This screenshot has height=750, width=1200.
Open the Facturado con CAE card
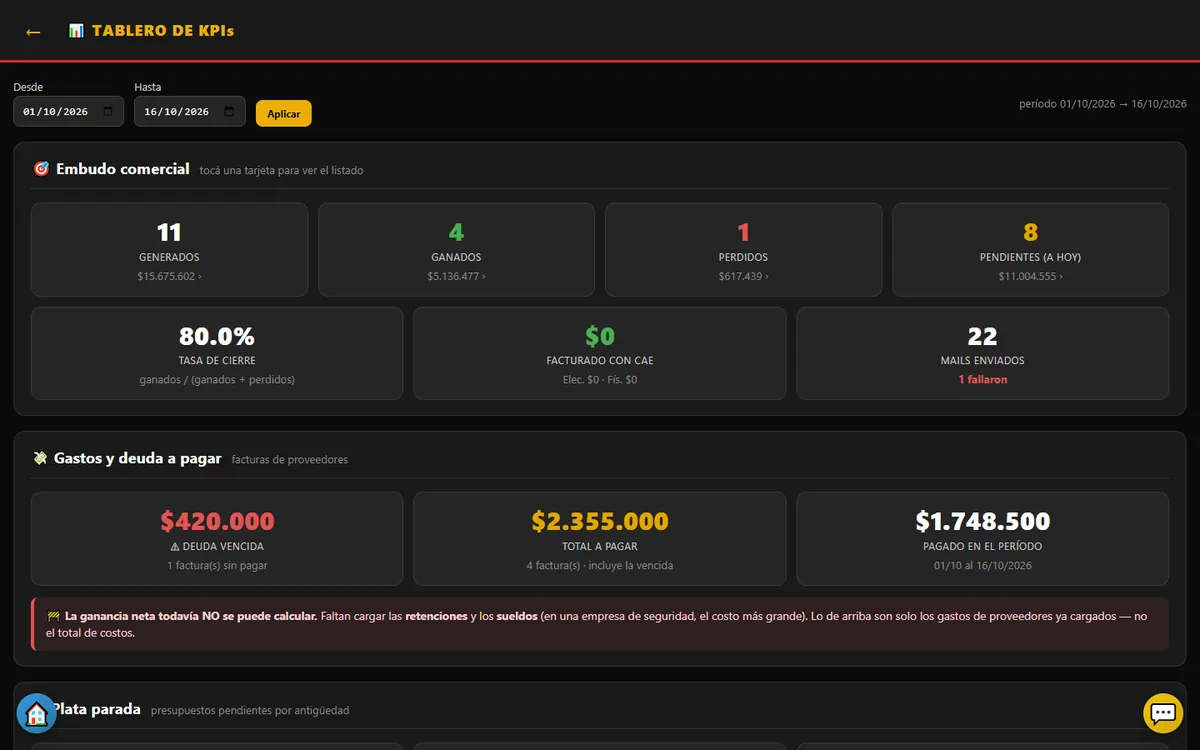click(600, 353)
